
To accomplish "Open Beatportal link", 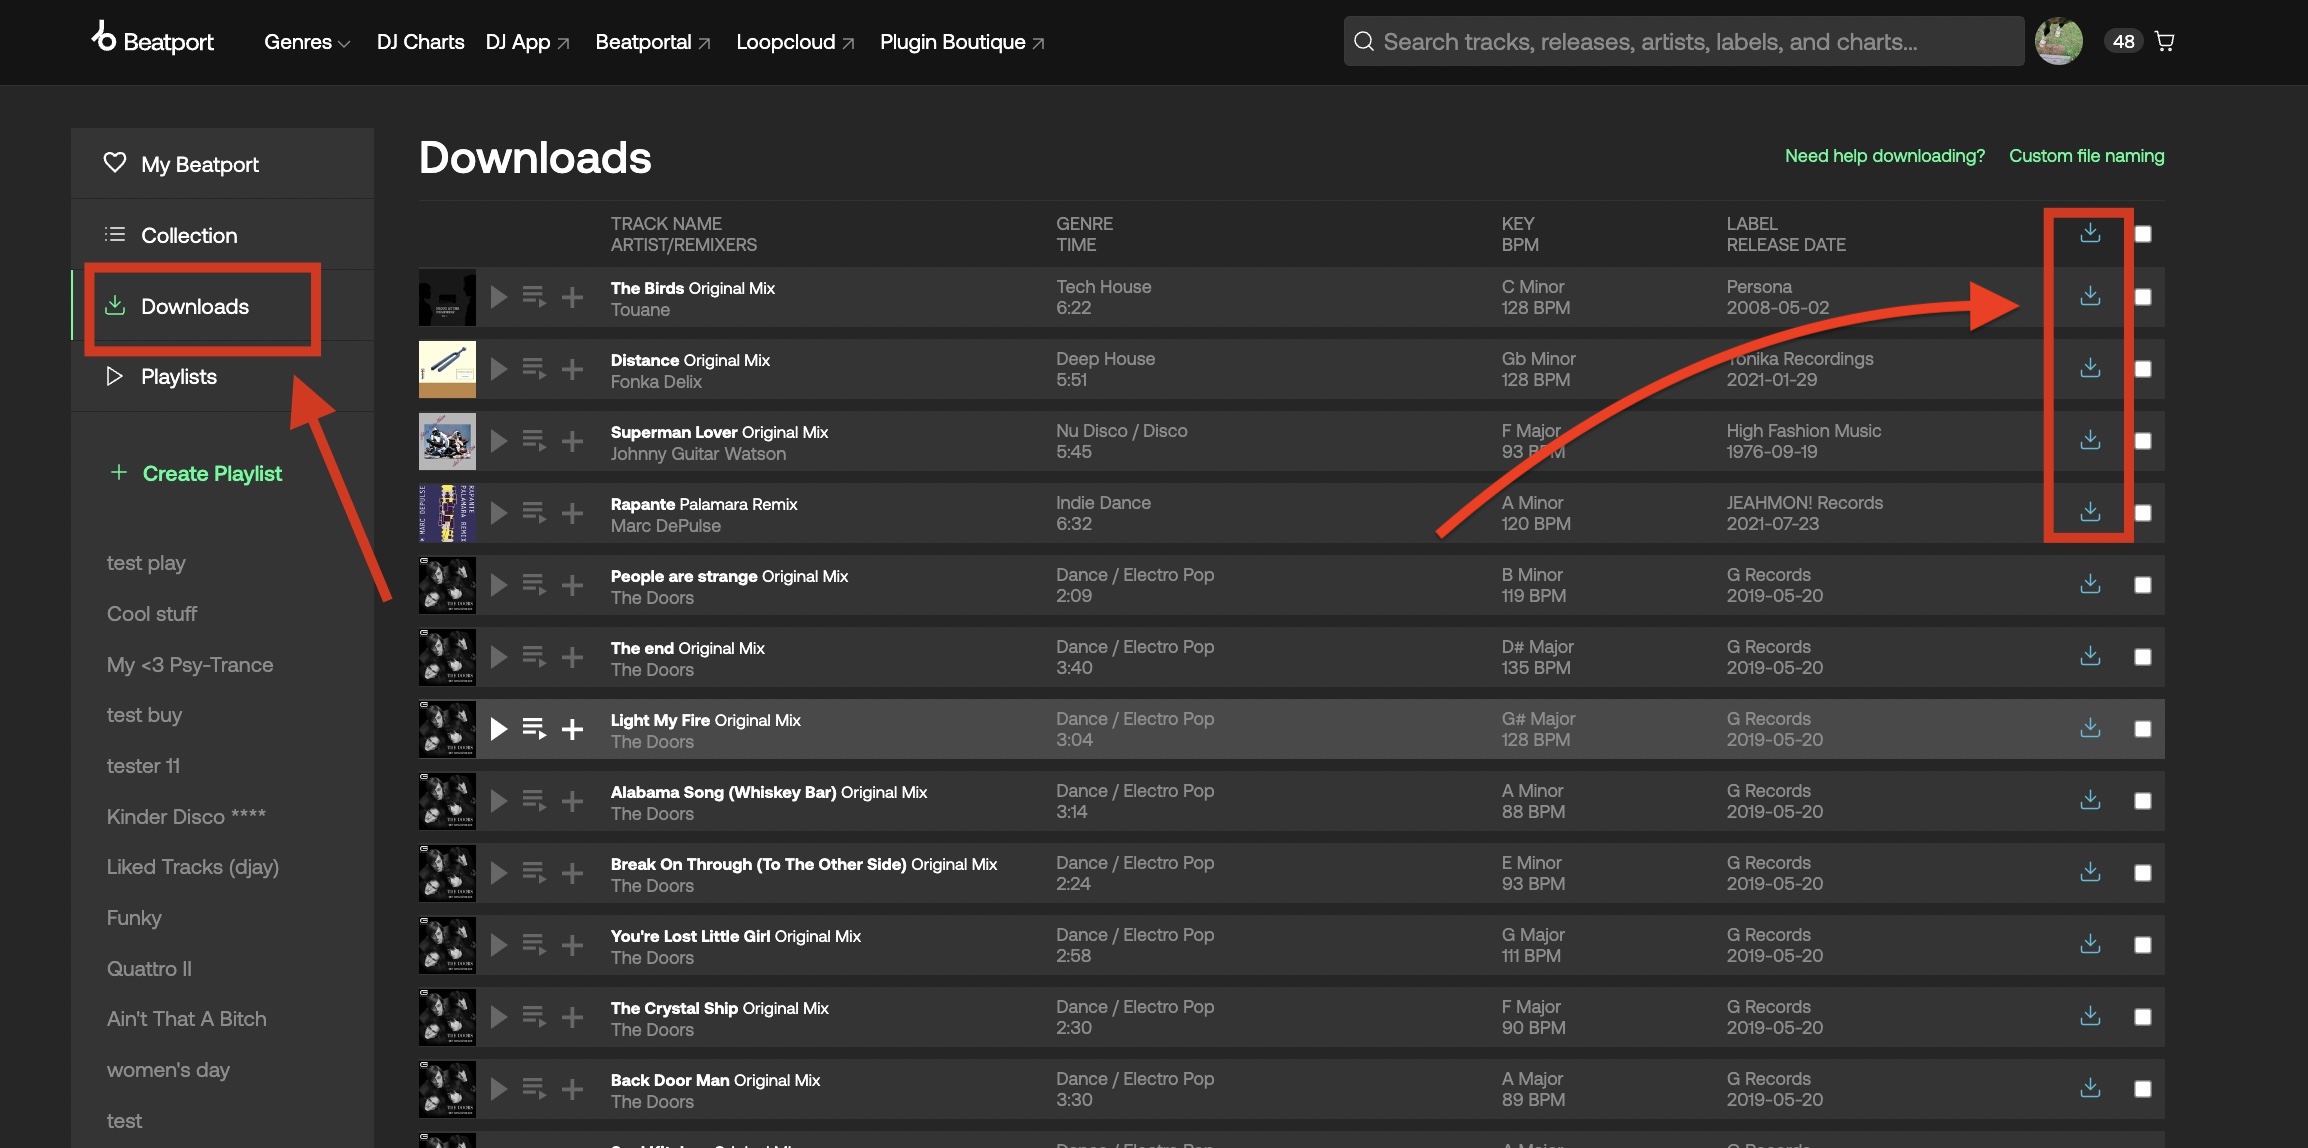I will (652, 42).
